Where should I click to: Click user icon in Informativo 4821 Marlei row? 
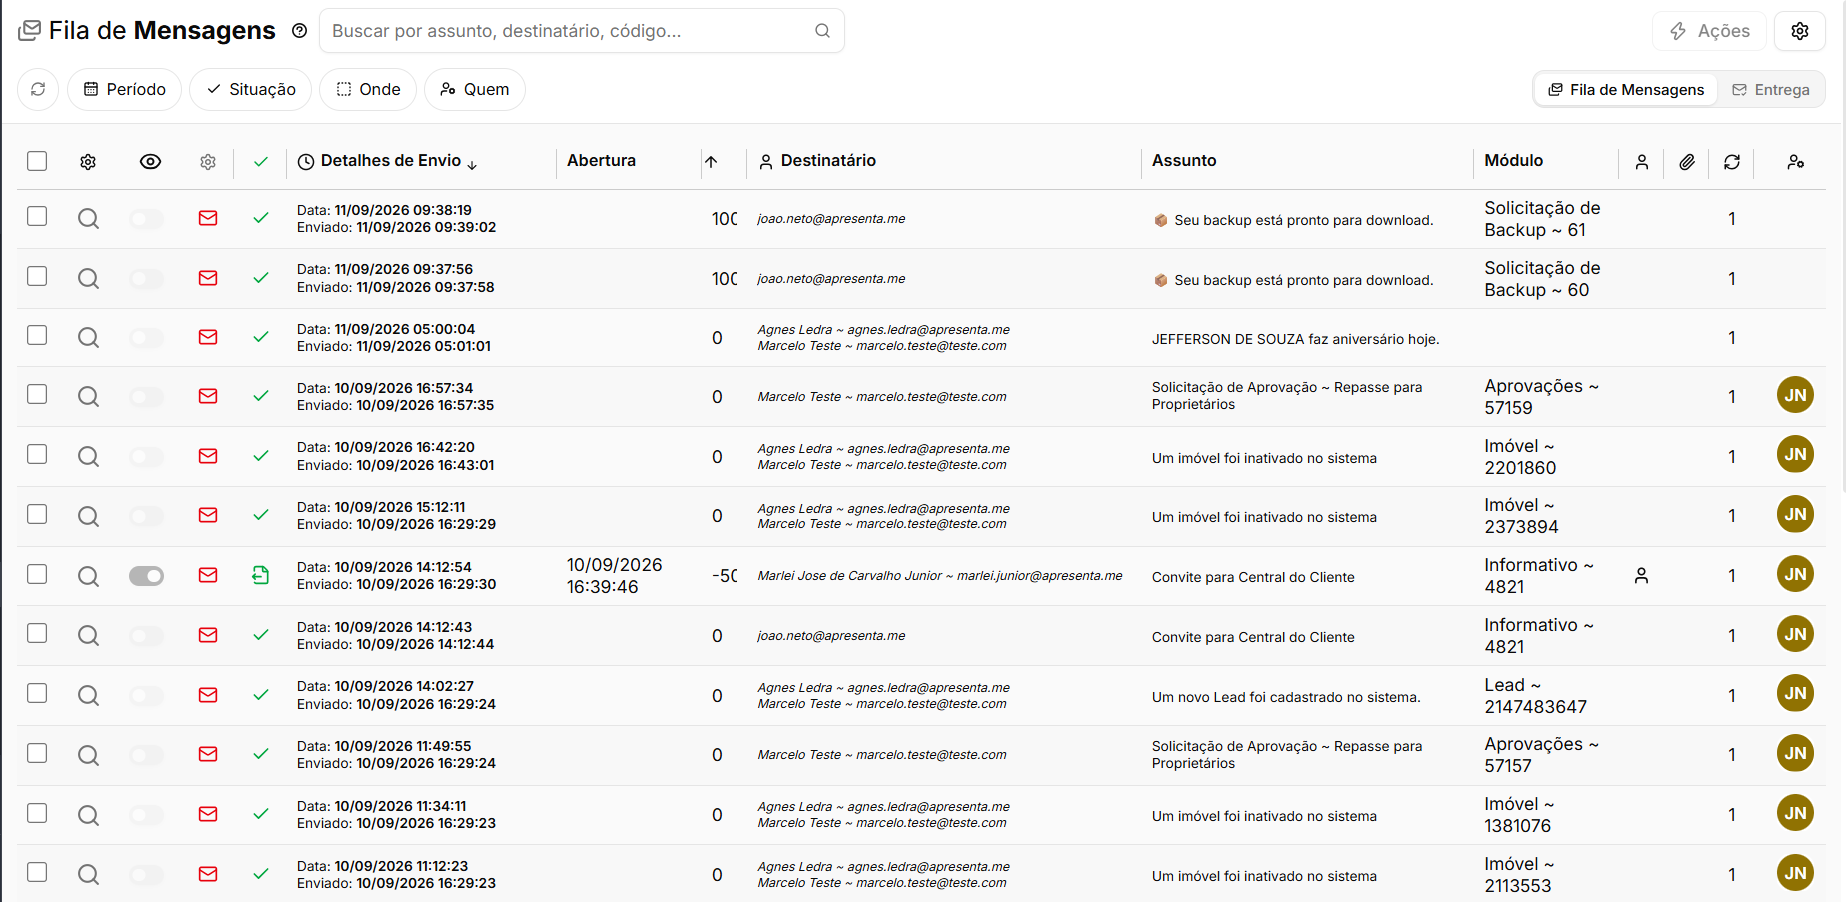click(1641, 575)
